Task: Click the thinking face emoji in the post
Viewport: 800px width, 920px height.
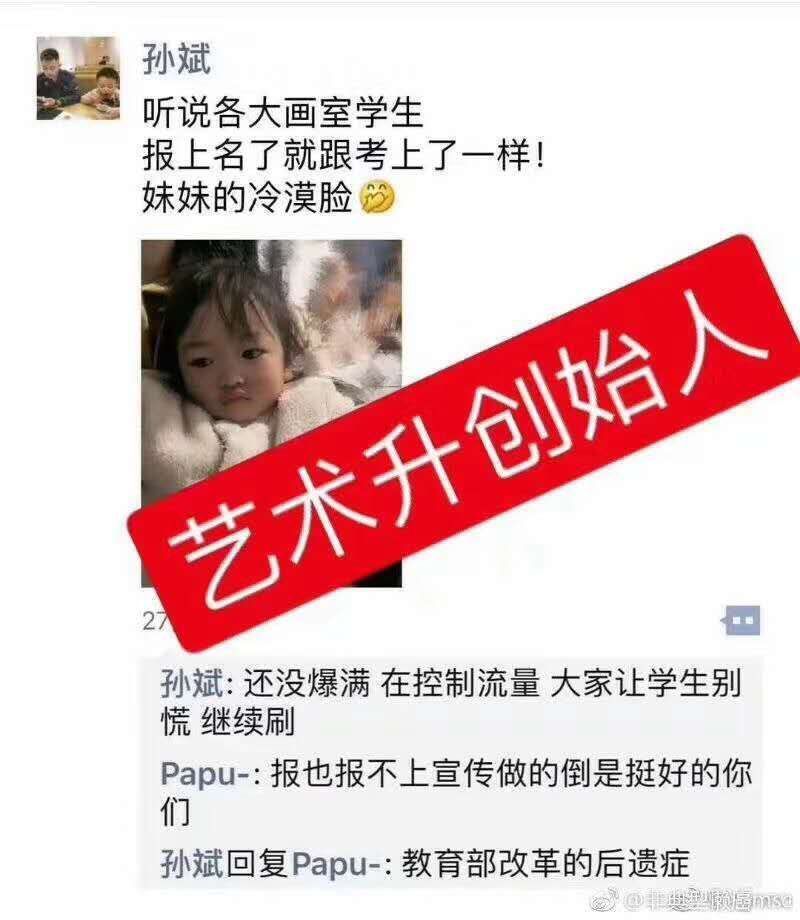Action: pos(377,198)
